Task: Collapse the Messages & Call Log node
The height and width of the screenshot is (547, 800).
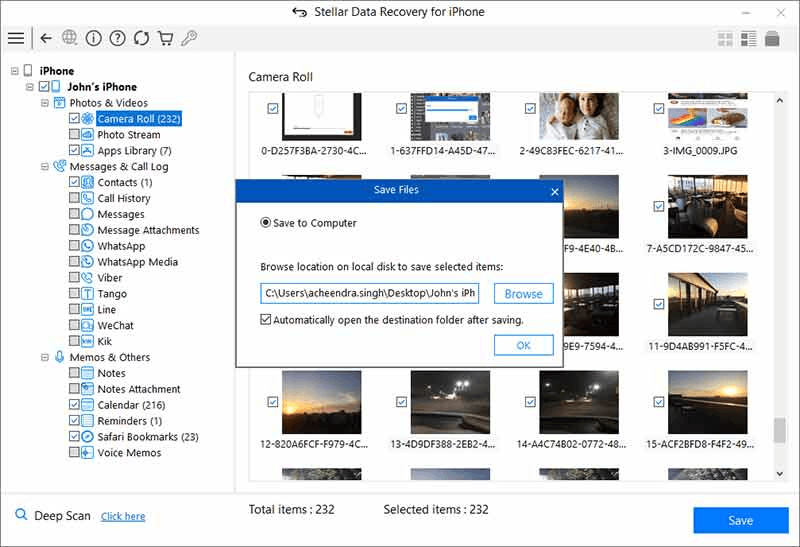Action: click(x=45, y=167)
